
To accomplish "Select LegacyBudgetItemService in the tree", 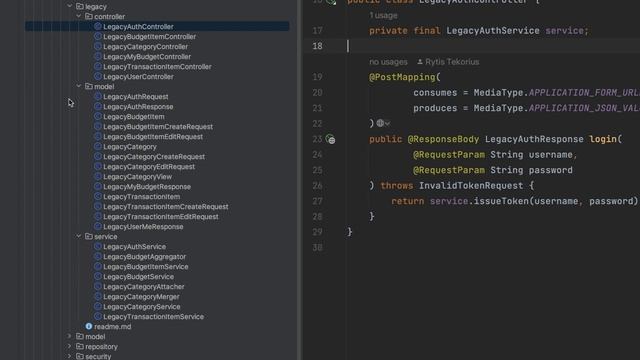I will pyautogui.click(x=146, y=267).
